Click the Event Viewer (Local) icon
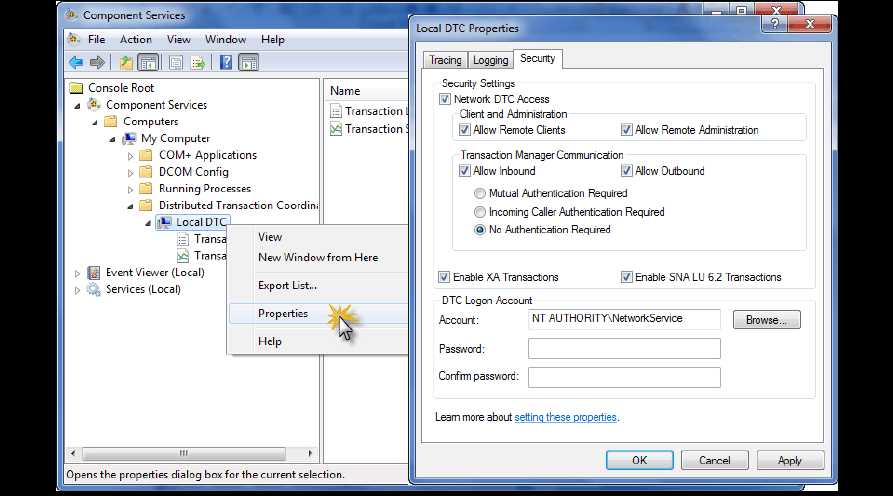 [94, 272]
